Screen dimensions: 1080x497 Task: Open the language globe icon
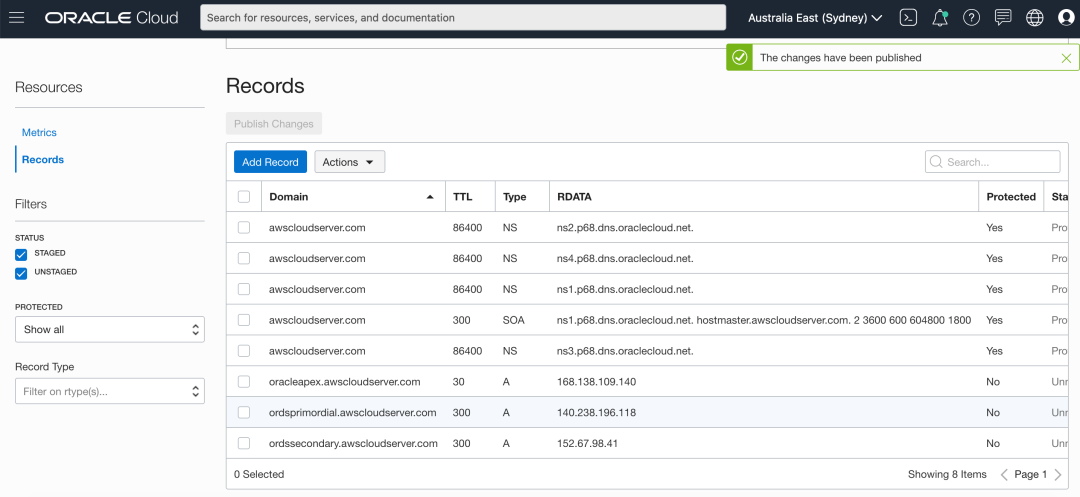point(1035,18)
